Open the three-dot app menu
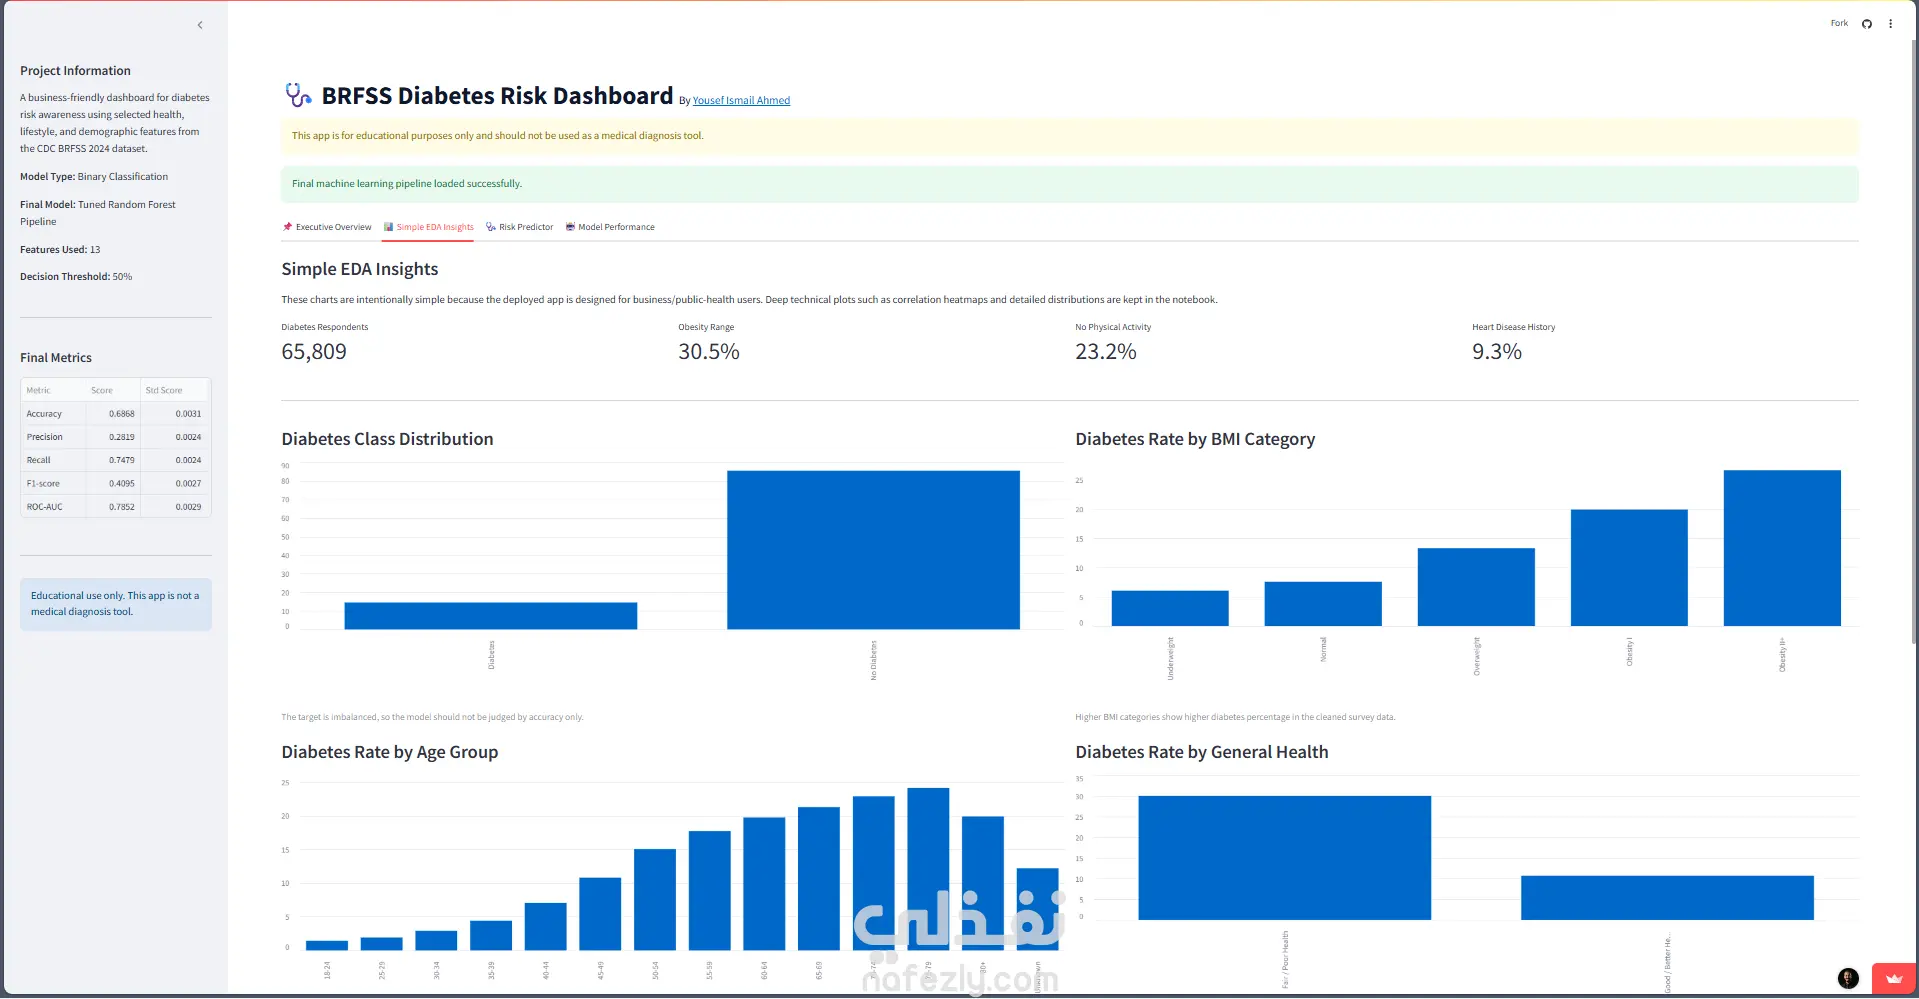 coord(1890,24)
